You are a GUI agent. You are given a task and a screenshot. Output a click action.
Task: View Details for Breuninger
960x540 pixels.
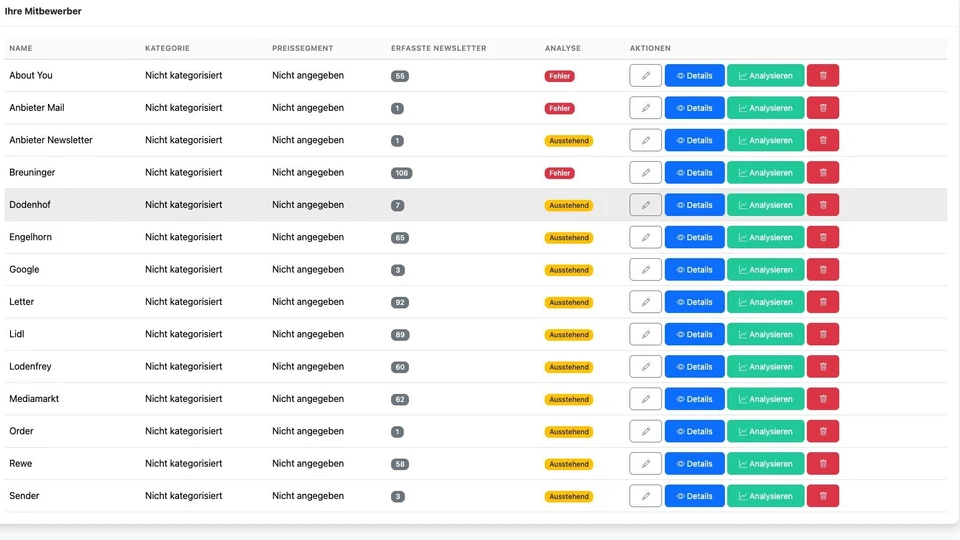tap(694, 173)
